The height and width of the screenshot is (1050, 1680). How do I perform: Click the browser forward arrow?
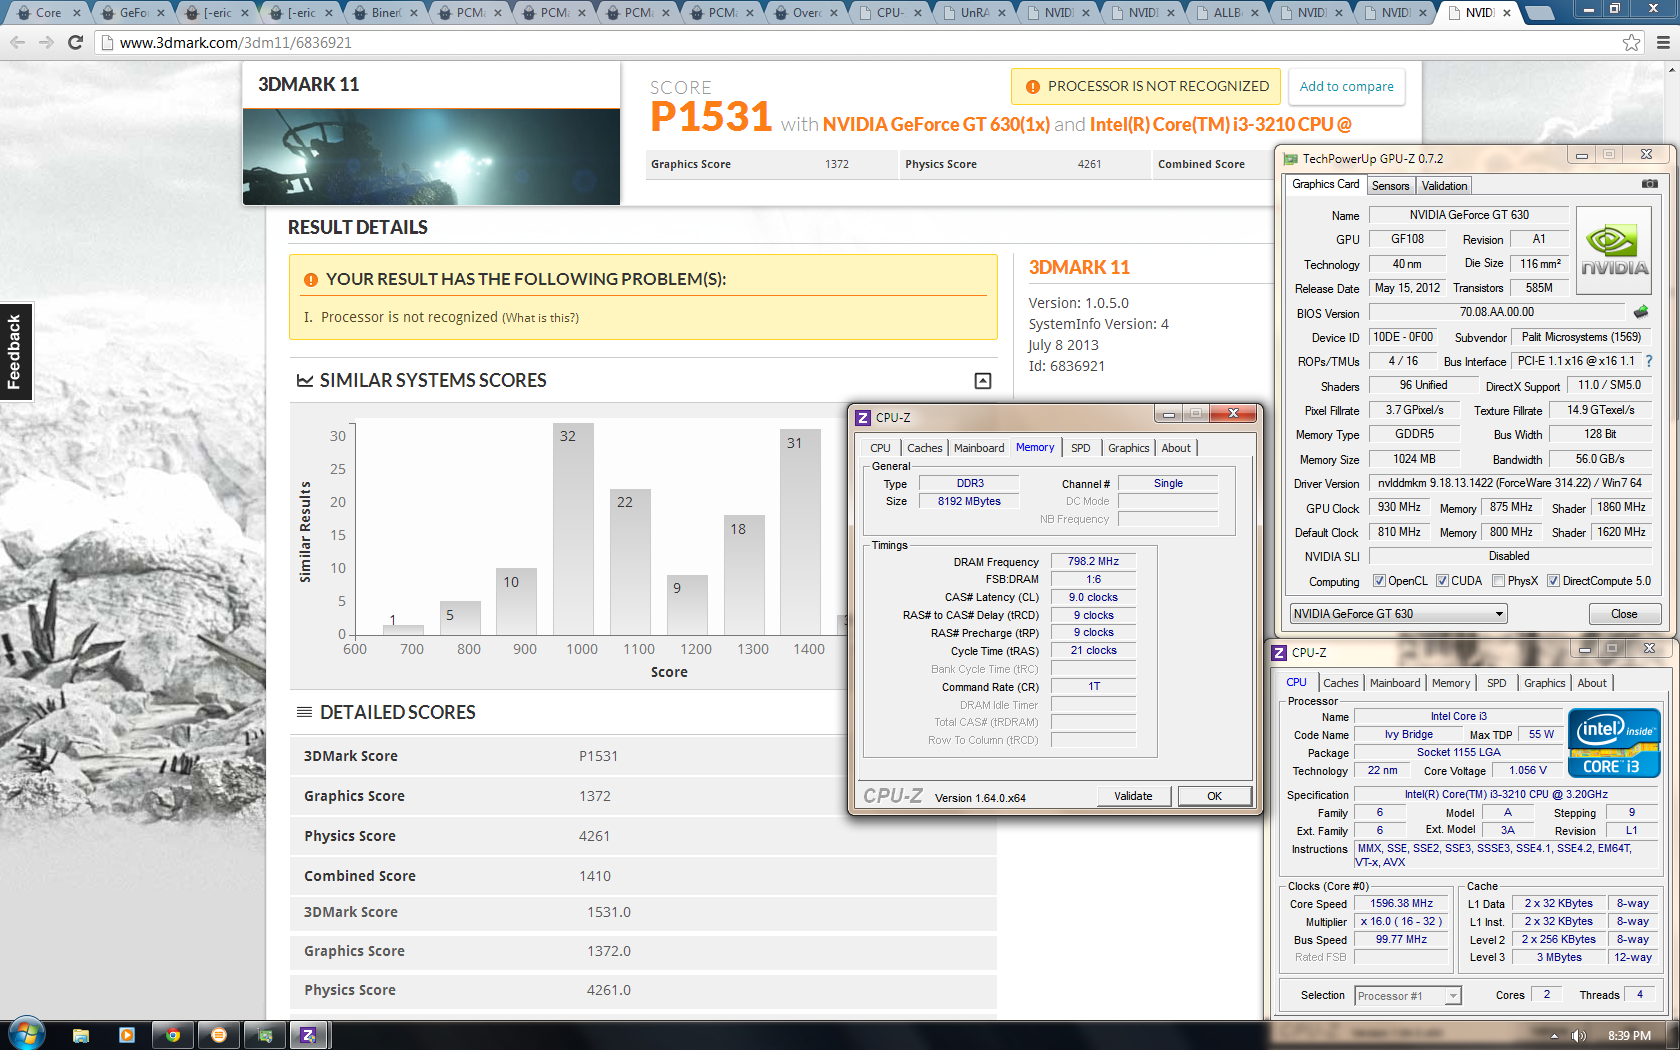(x=46, y=42)
